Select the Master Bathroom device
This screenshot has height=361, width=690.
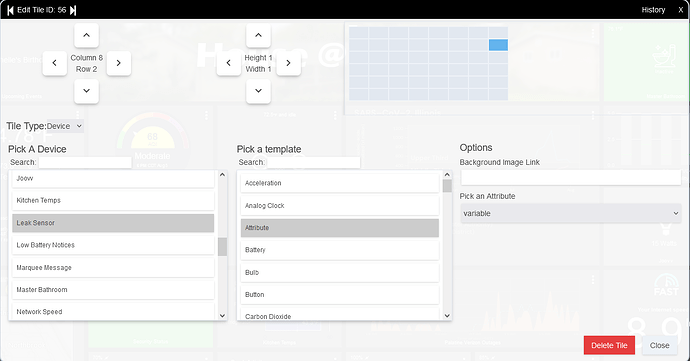tap(113, 290)
